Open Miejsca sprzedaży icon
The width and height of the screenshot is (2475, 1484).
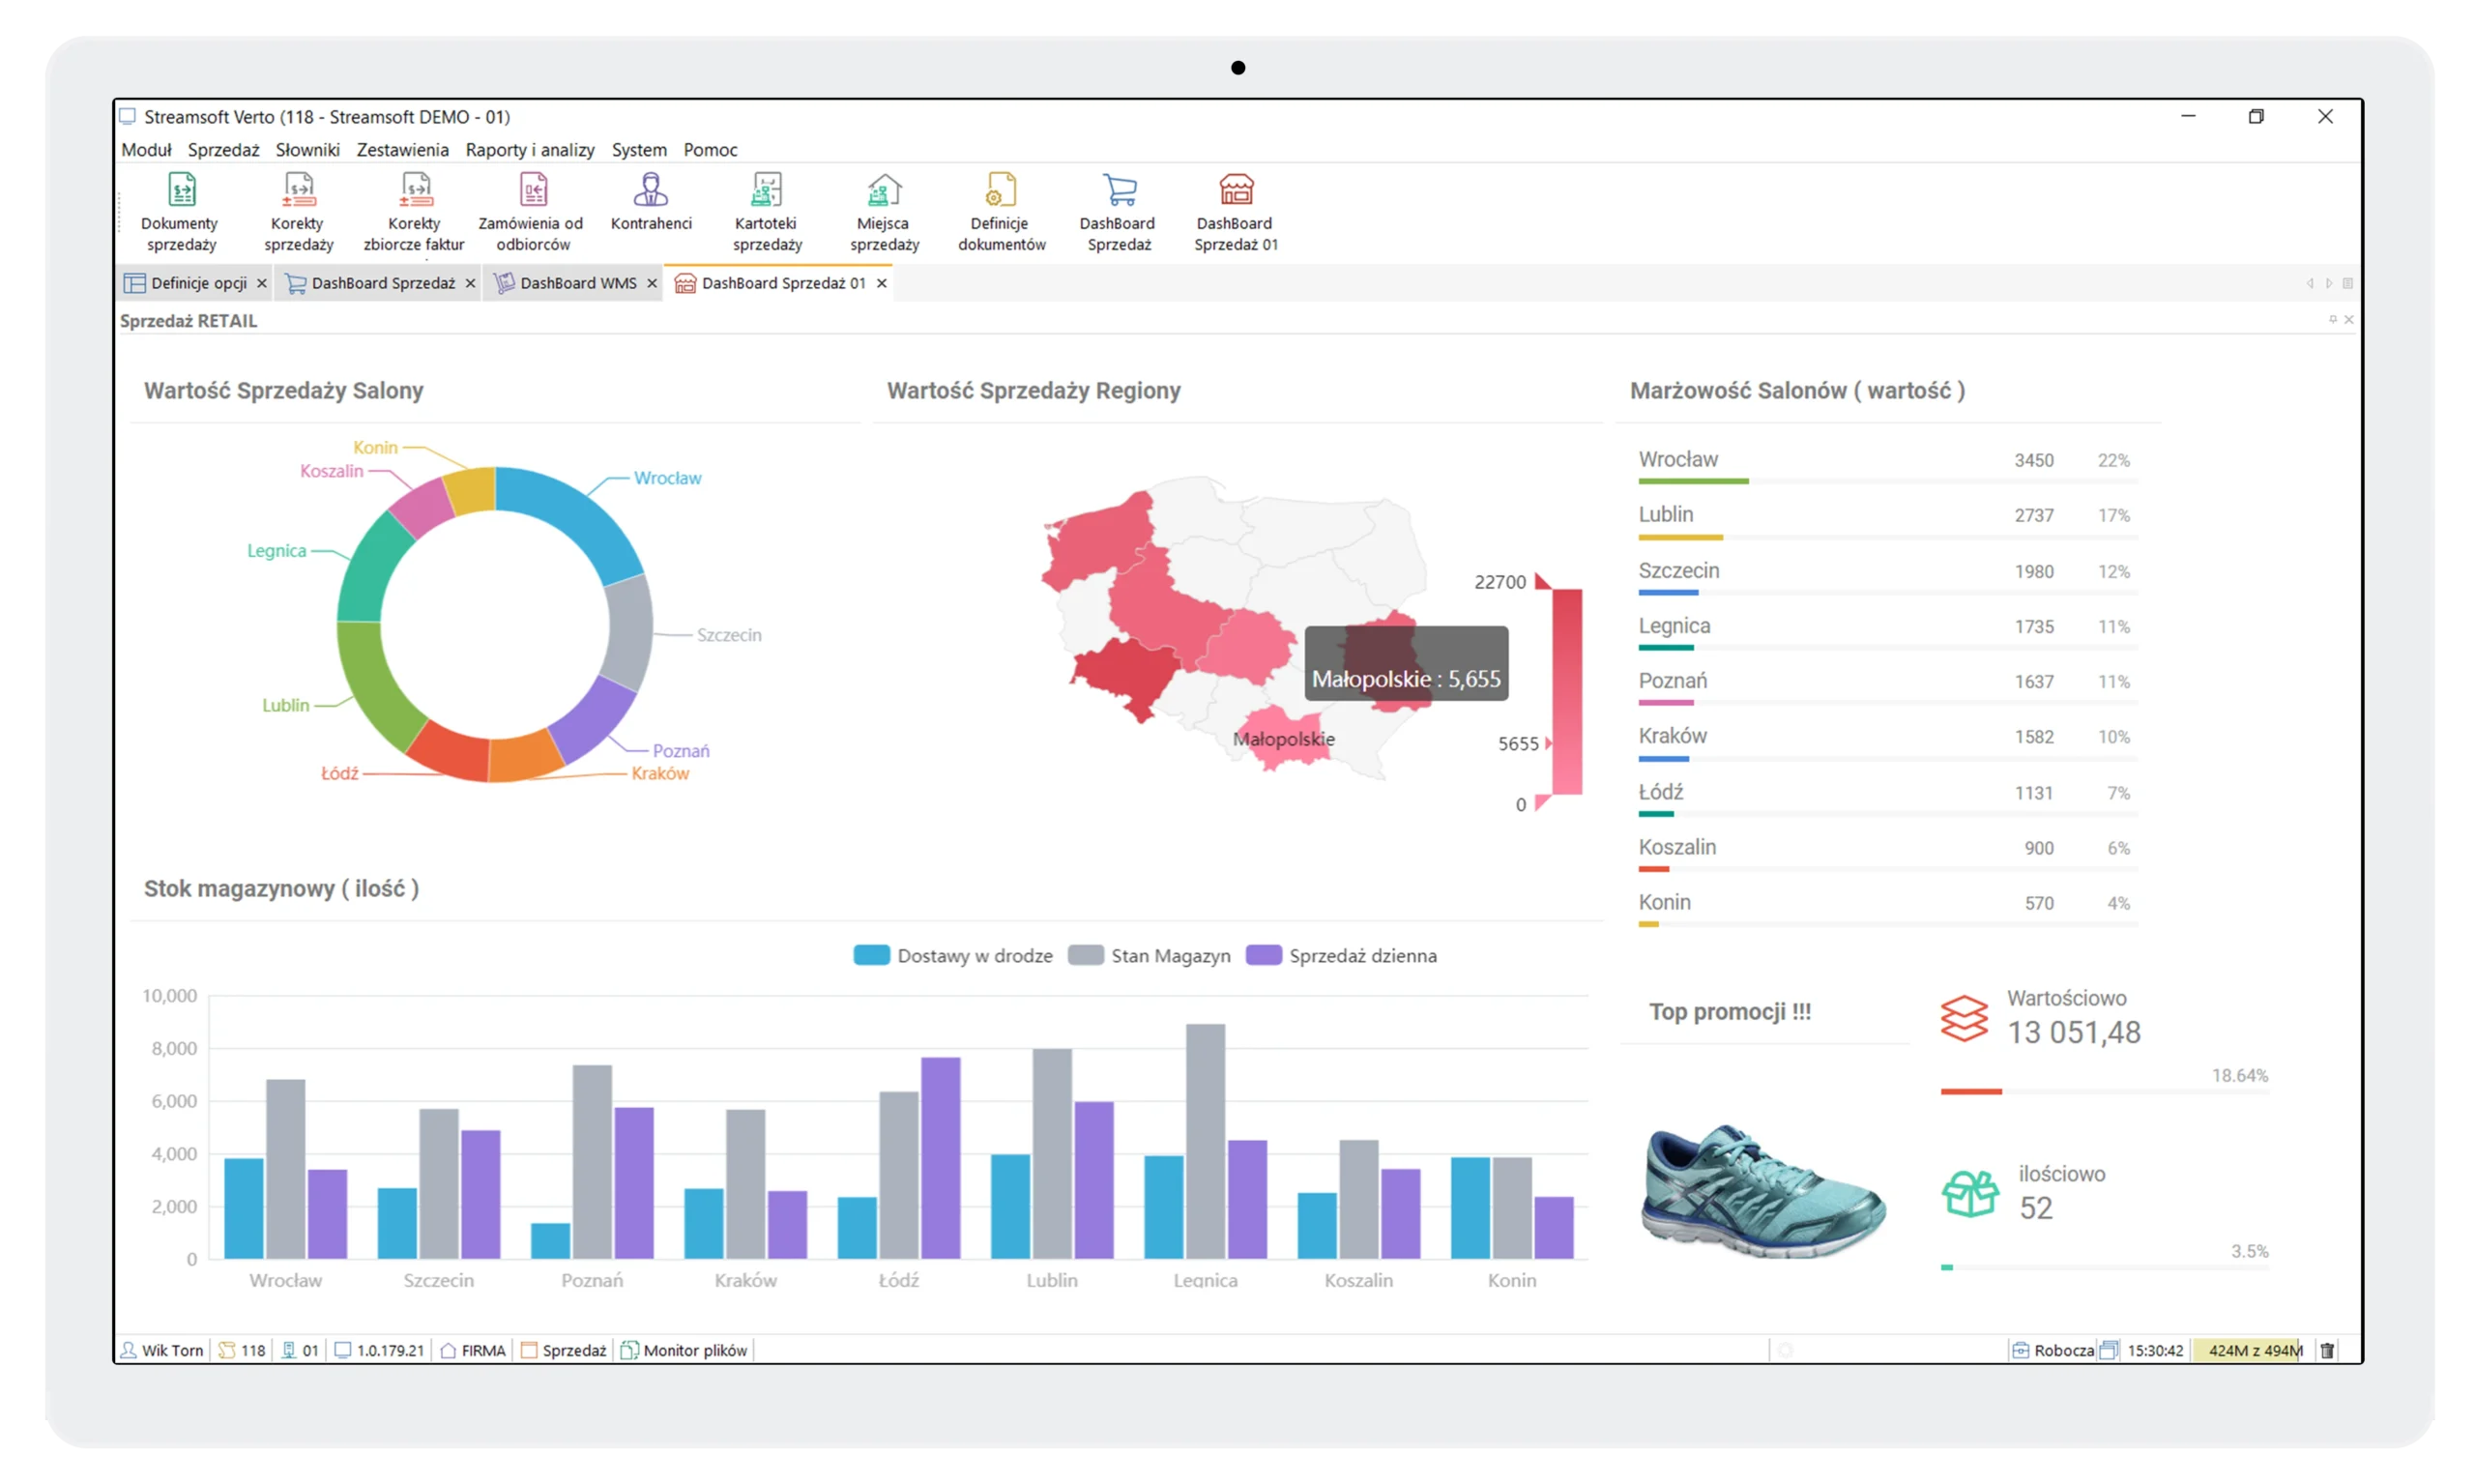pos(884,212)
